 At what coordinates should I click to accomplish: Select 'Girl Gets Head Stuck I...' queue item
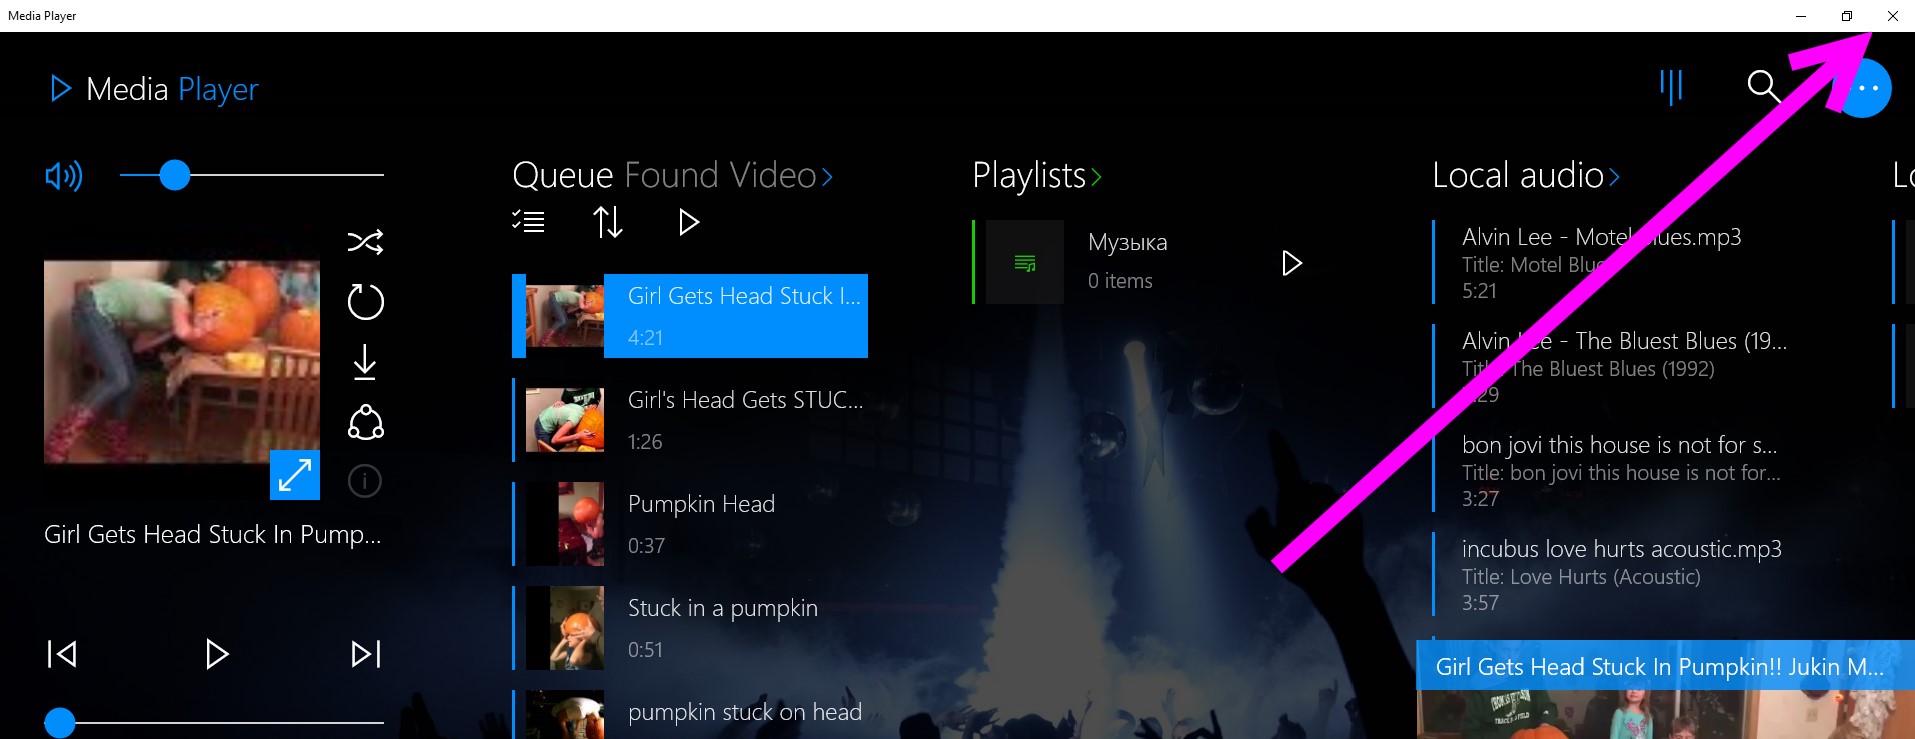[690, 316]
